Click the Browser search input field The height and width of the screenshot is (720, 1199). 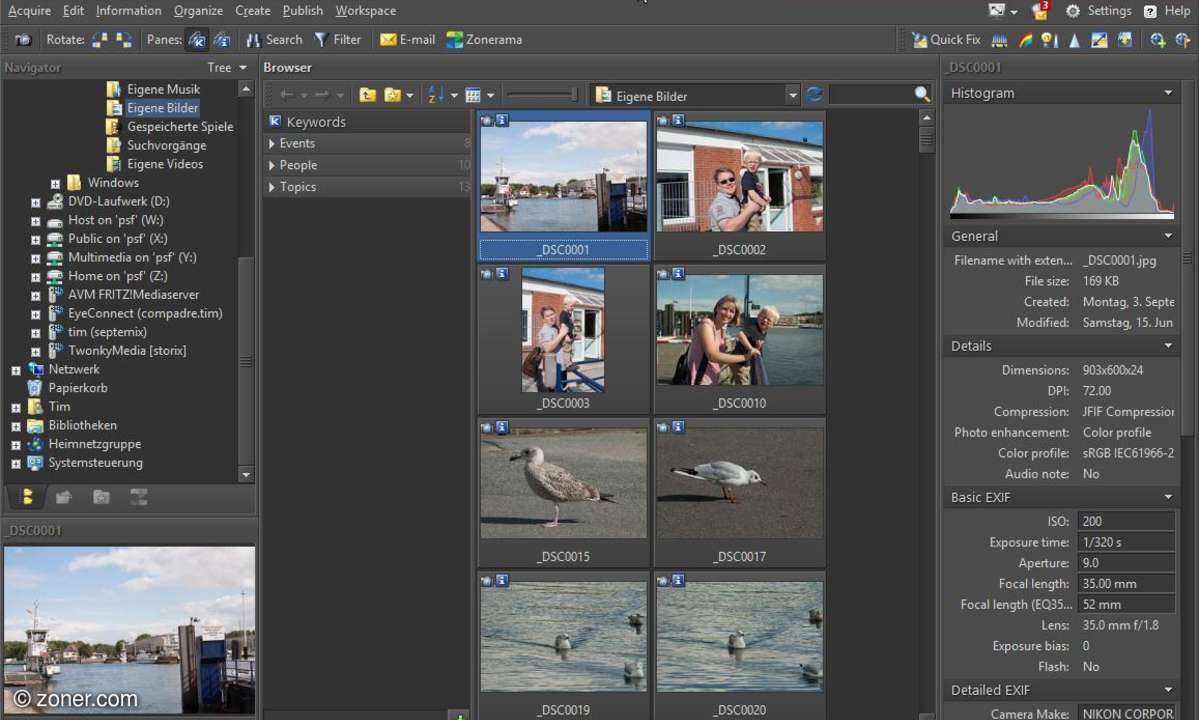[872, 95]
